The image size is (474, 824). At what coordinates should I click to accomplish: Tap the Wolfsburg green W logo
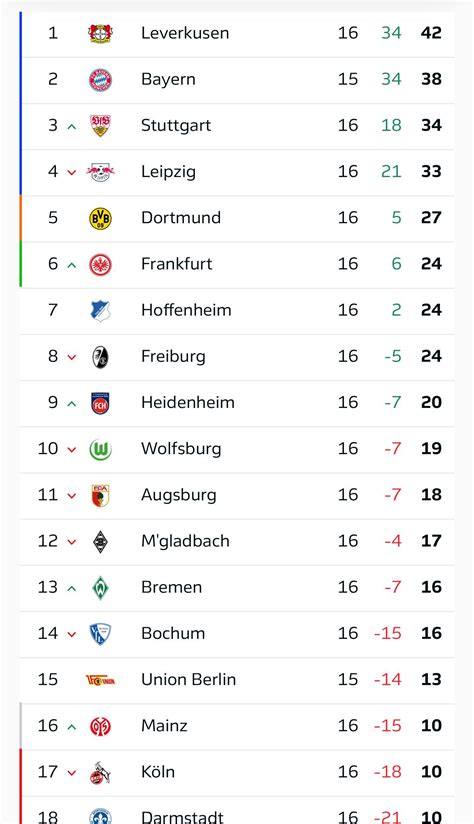coord(100,450)
